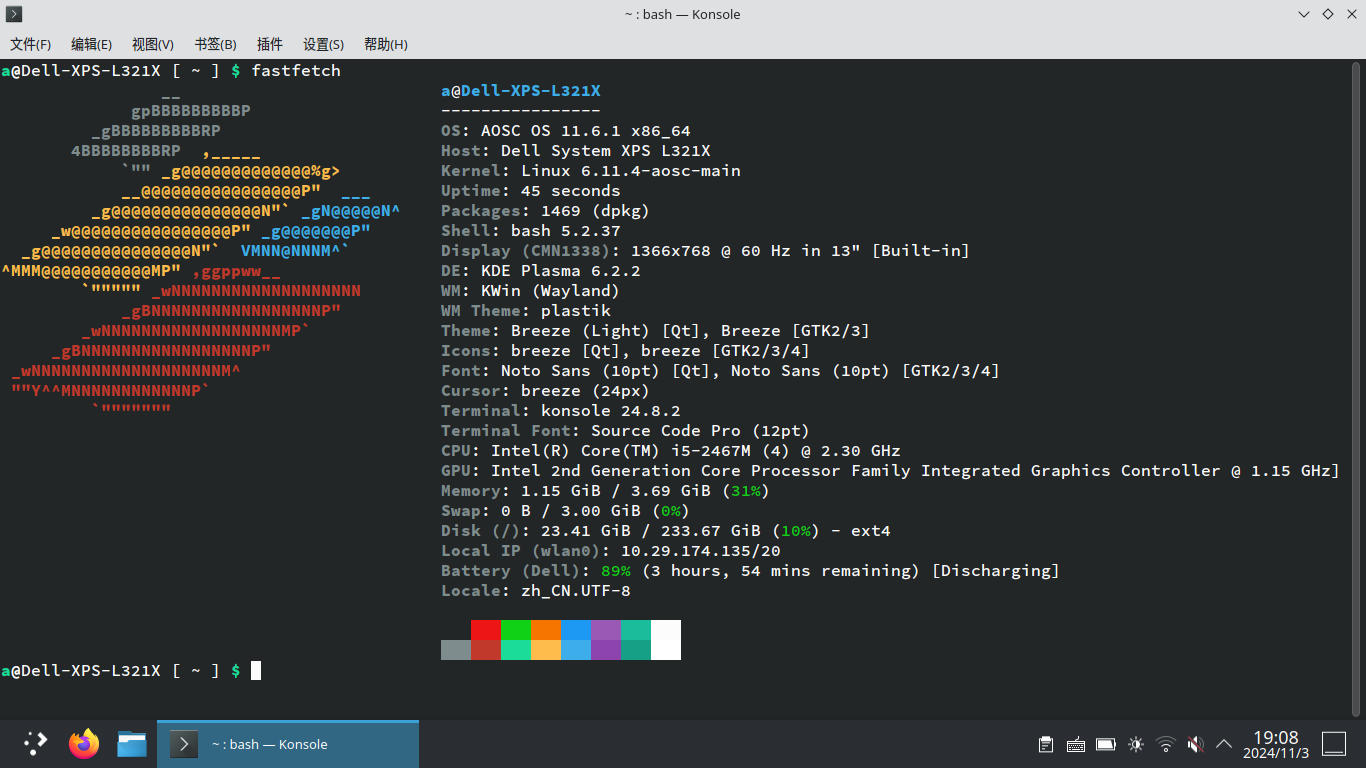Click 'a@Dell-XPS-L321X' header above the dashed line

click(521, 91)
